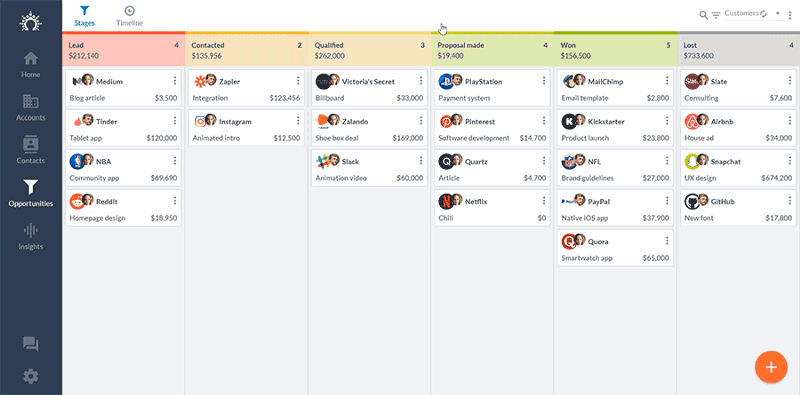Go to Contacts in sidebar

point(31,151)
